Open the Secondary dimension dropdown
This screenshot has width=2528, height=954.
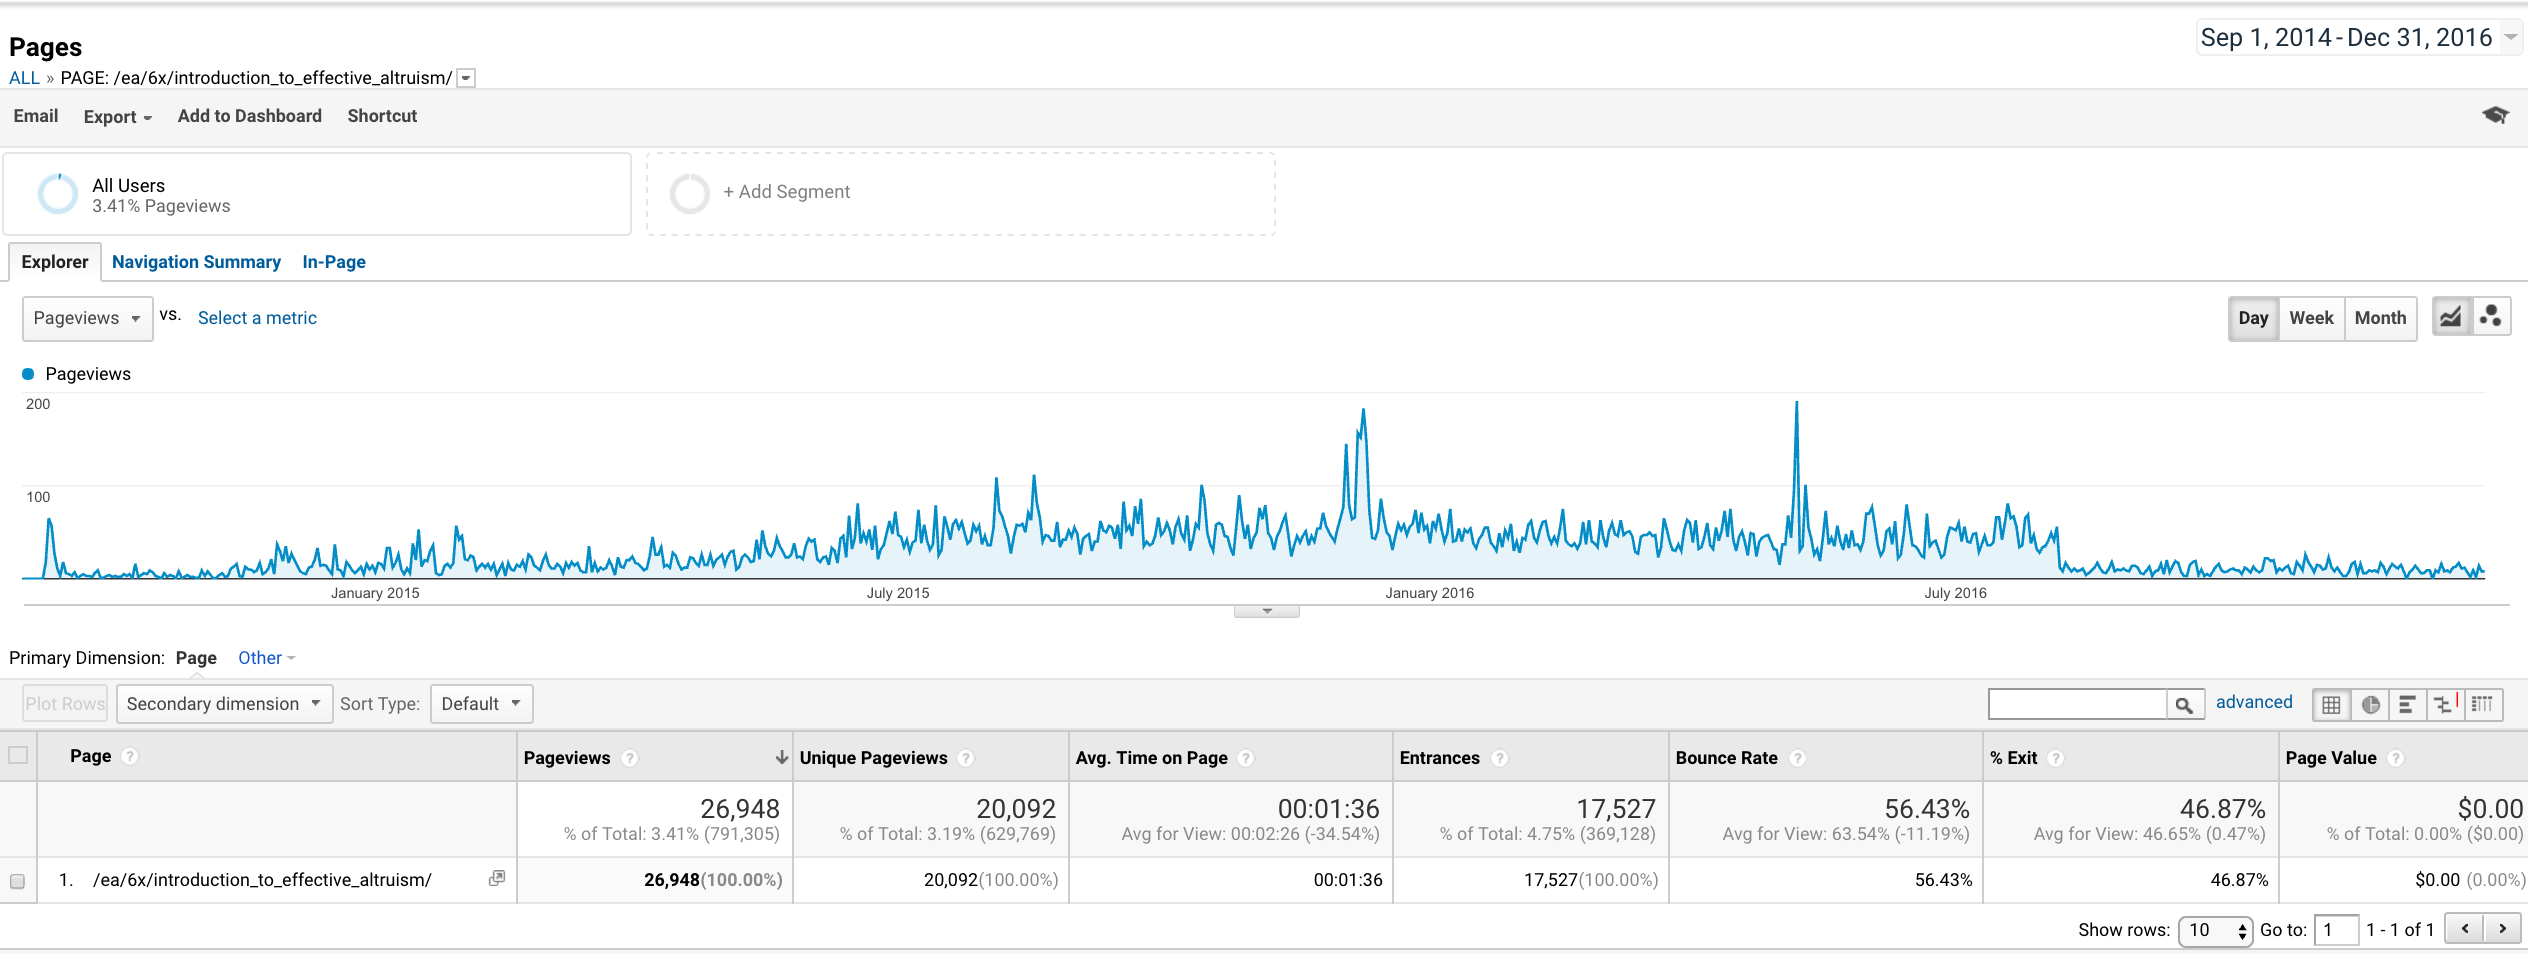224,704
